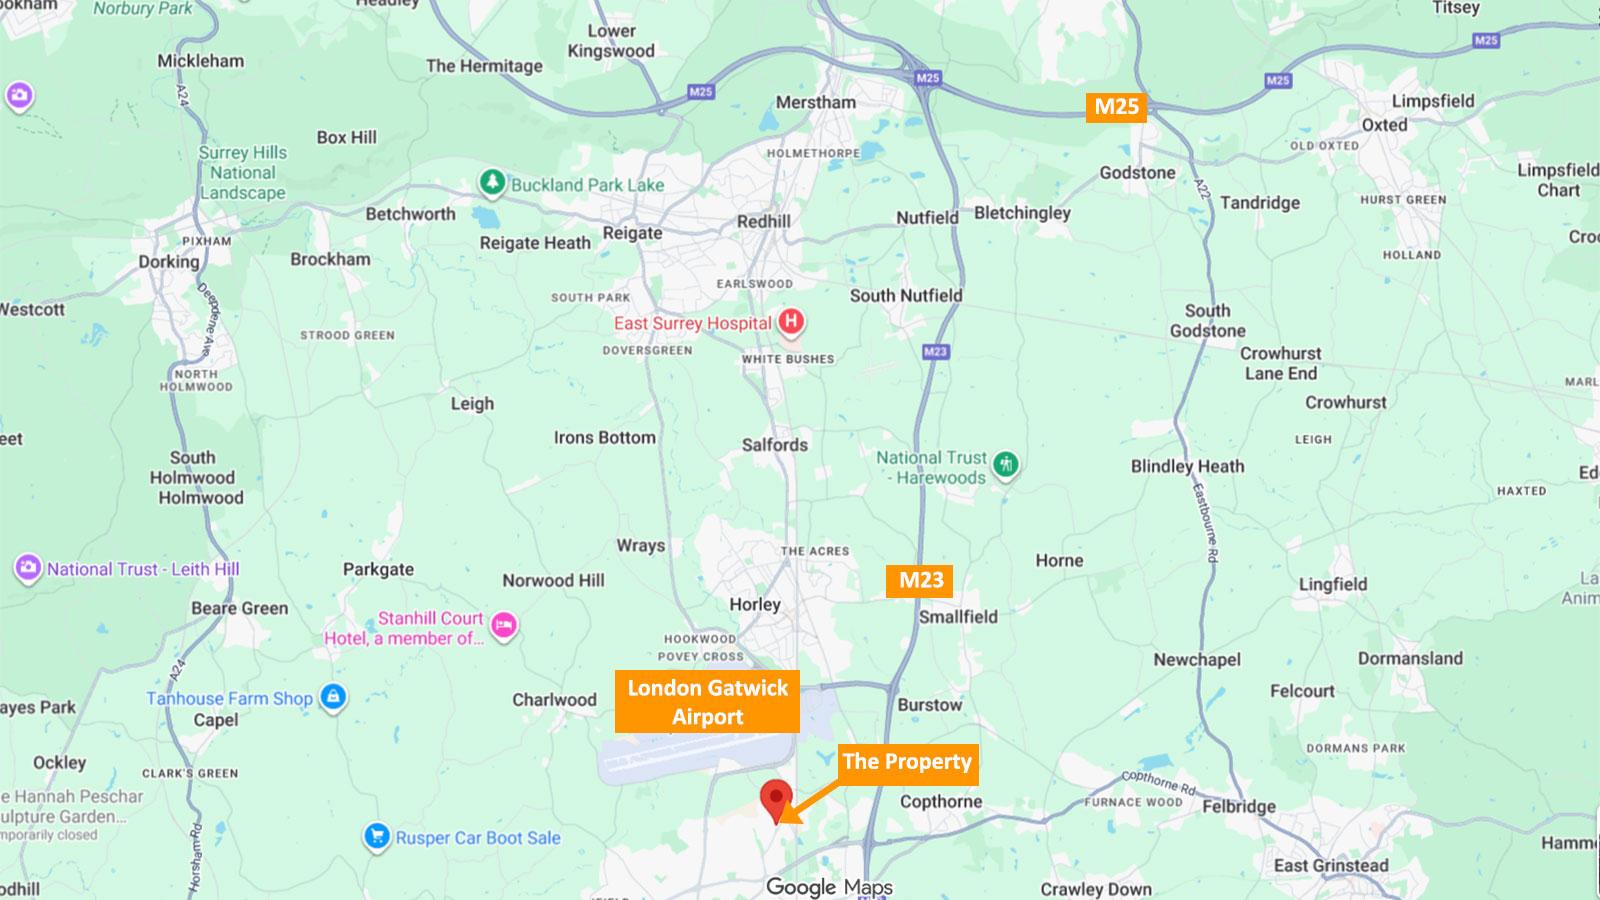
Task: Click the Dorking town label
Action: (x=168, y=262)
